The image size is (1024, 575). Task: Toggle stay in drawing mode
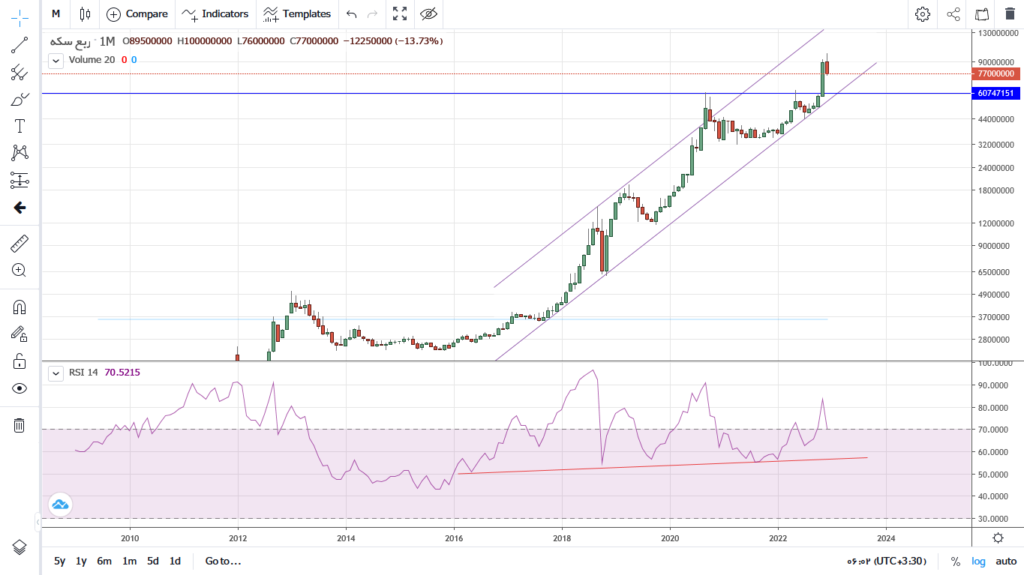20,334
